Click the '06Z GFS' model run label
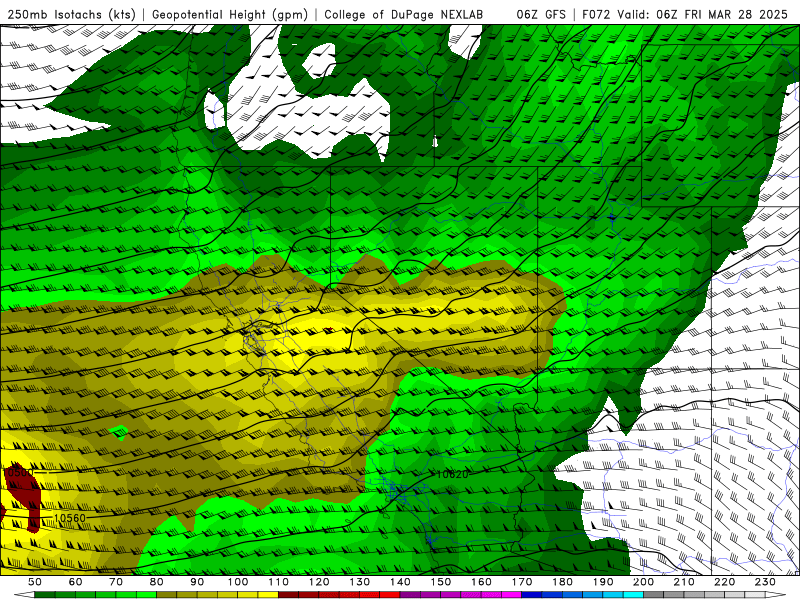Viewport: 800px width, 600px height. (x=541, y=15)
